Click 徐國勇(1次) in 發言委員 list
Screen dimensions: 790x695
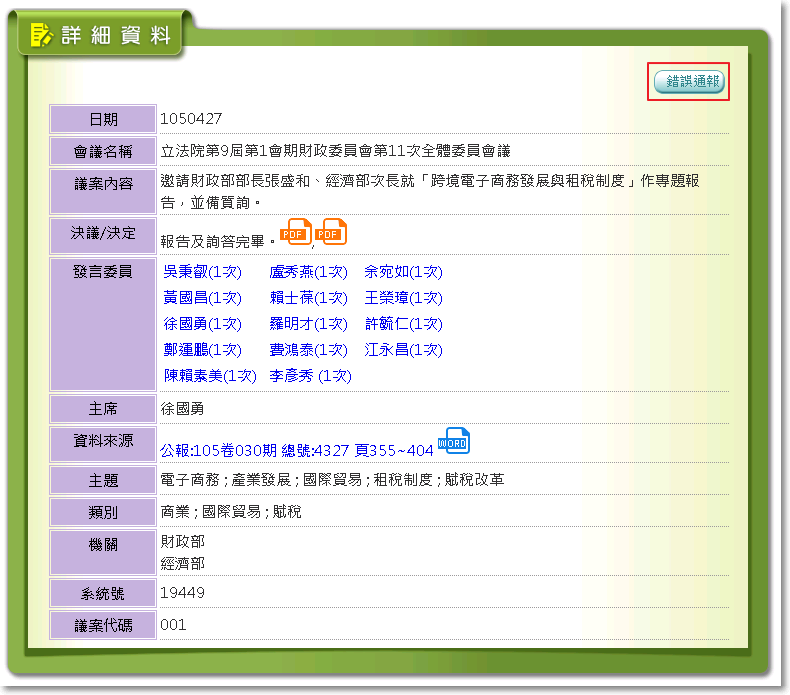tap(203, 324)
